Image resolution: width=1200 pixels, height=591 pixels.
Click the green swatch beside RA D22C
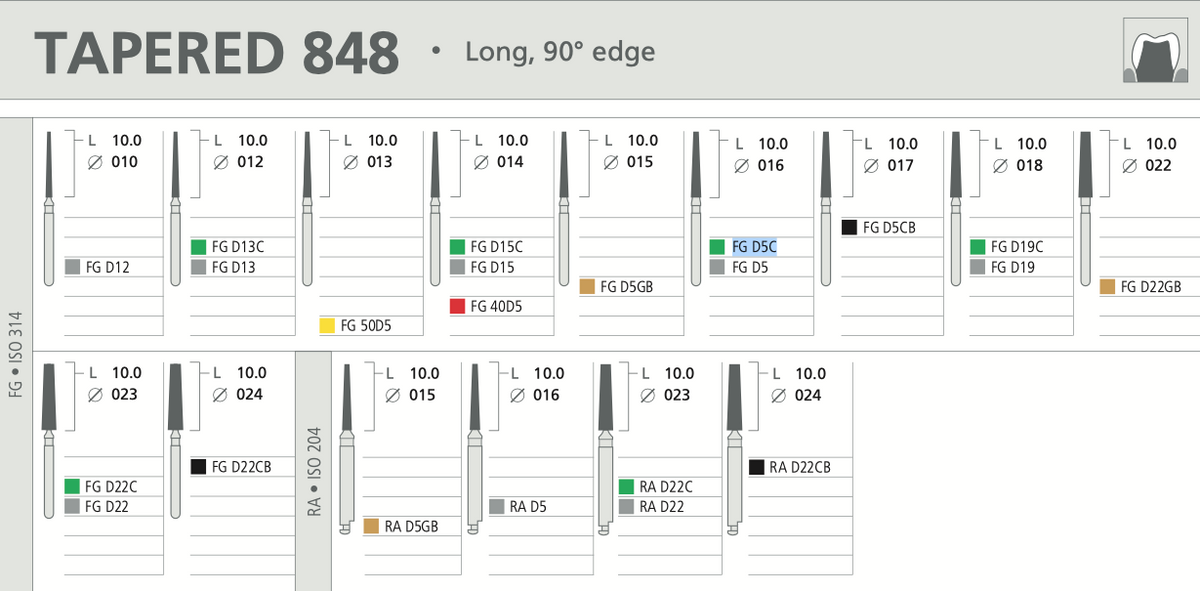[627, 486]
